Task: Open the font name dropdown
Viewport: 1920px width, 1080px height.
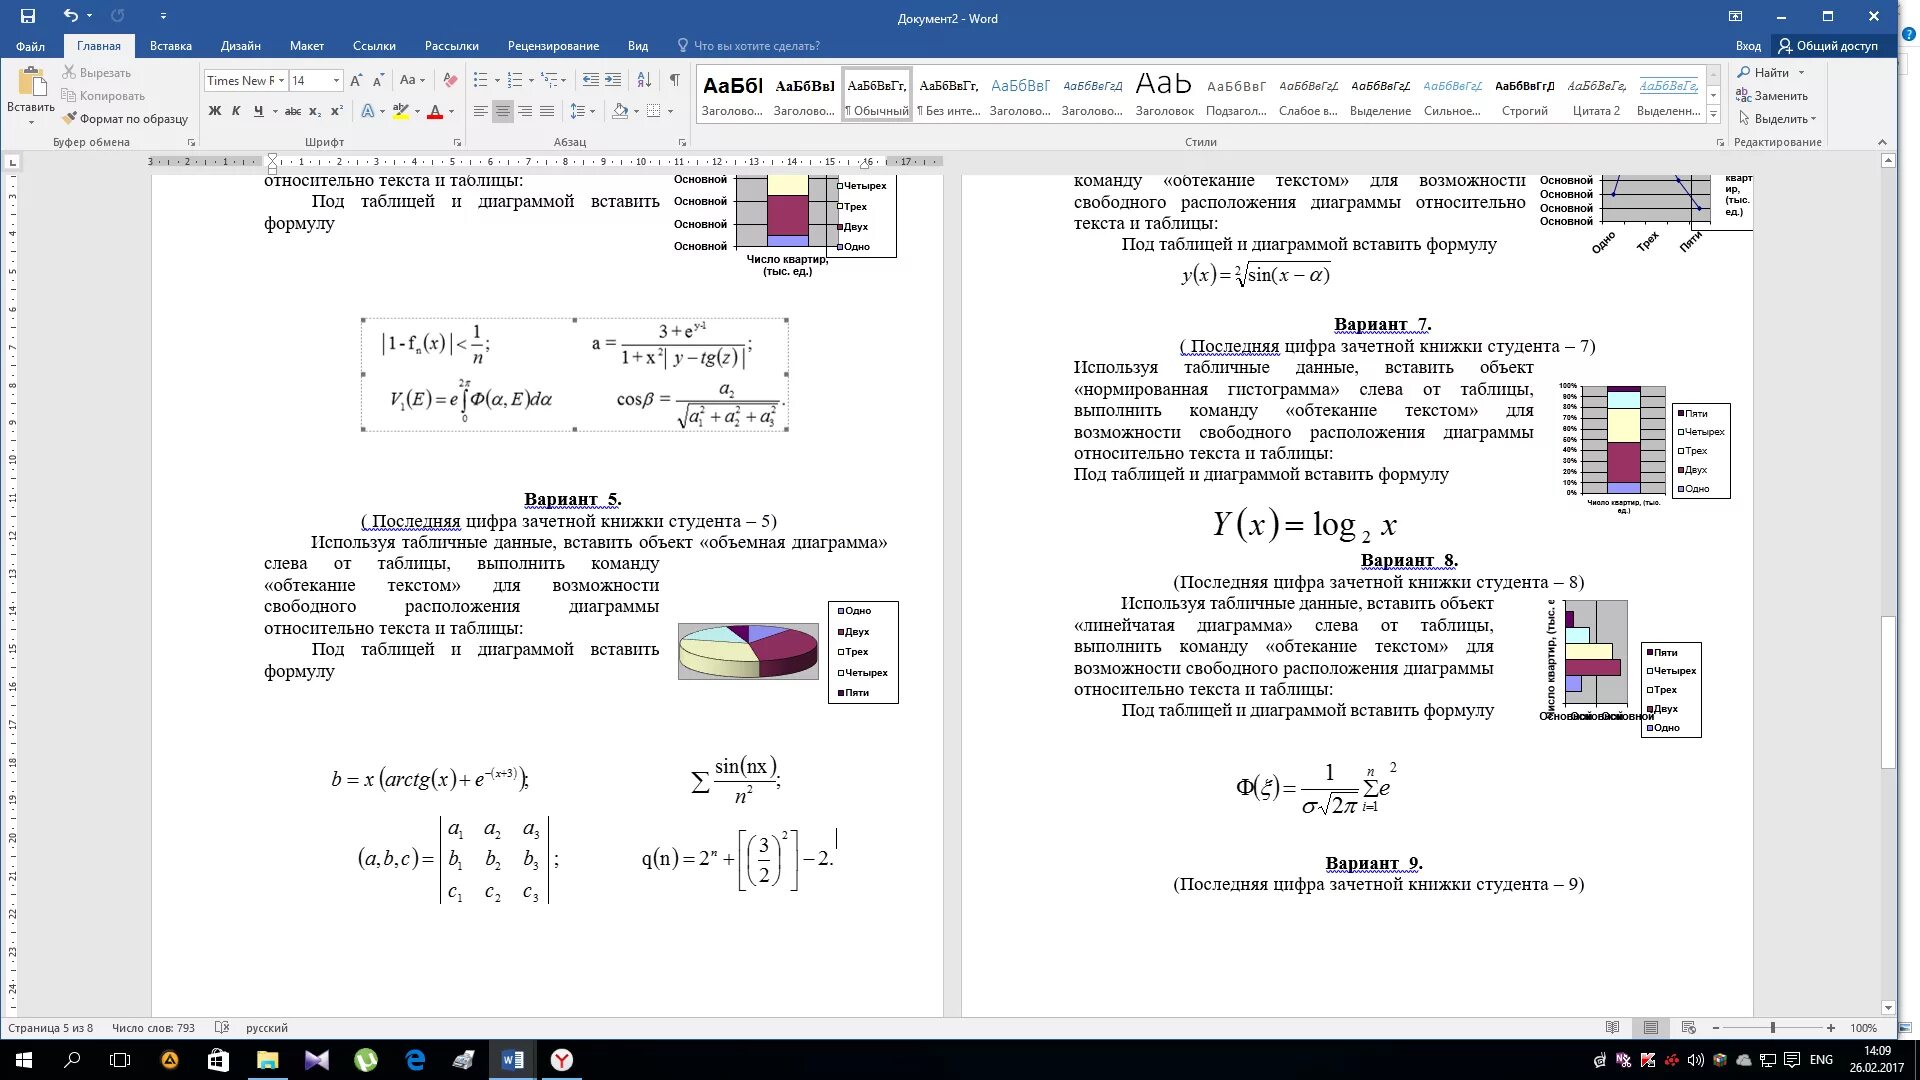Action: coord(282,80)
